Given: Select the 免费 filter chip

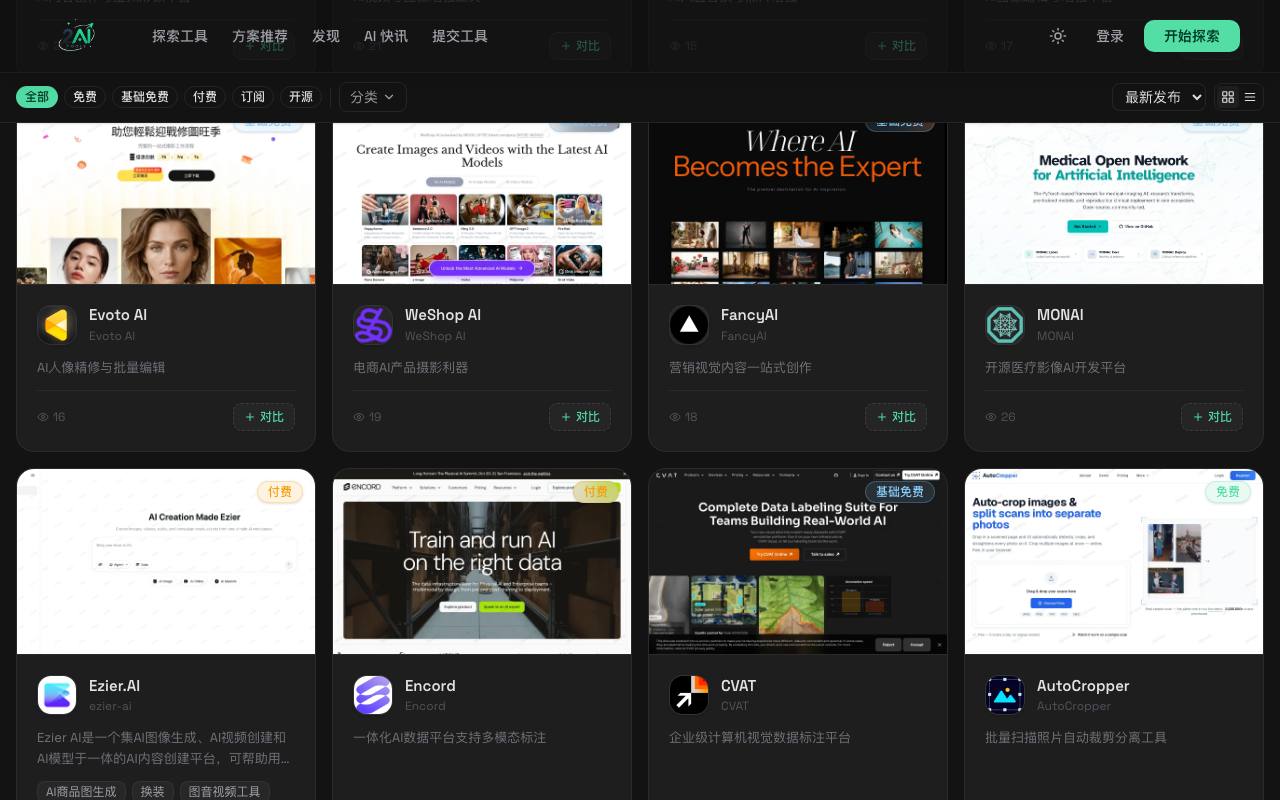Looking at the screenshot, I should (85, 97).
